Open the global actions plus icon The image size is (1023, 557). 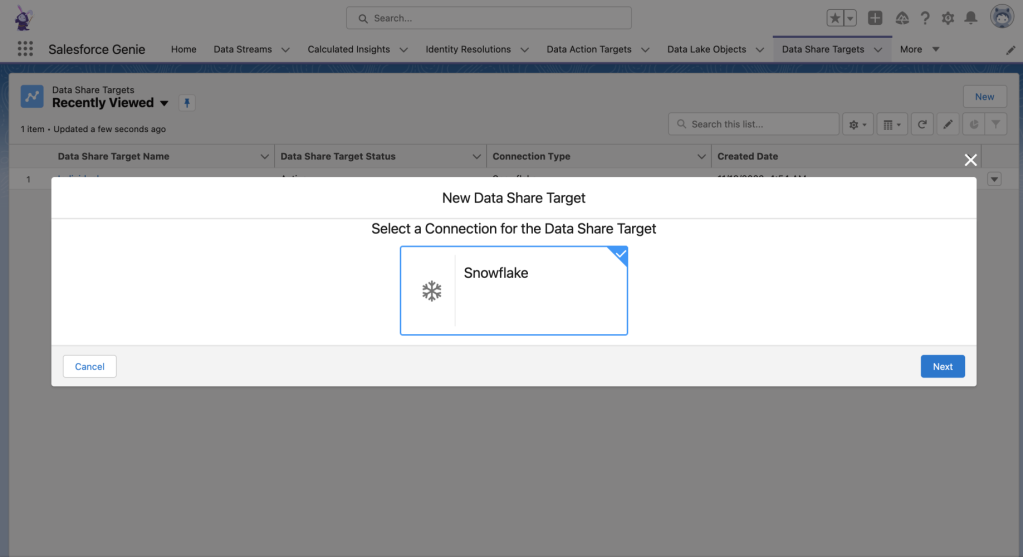point(875,18)
